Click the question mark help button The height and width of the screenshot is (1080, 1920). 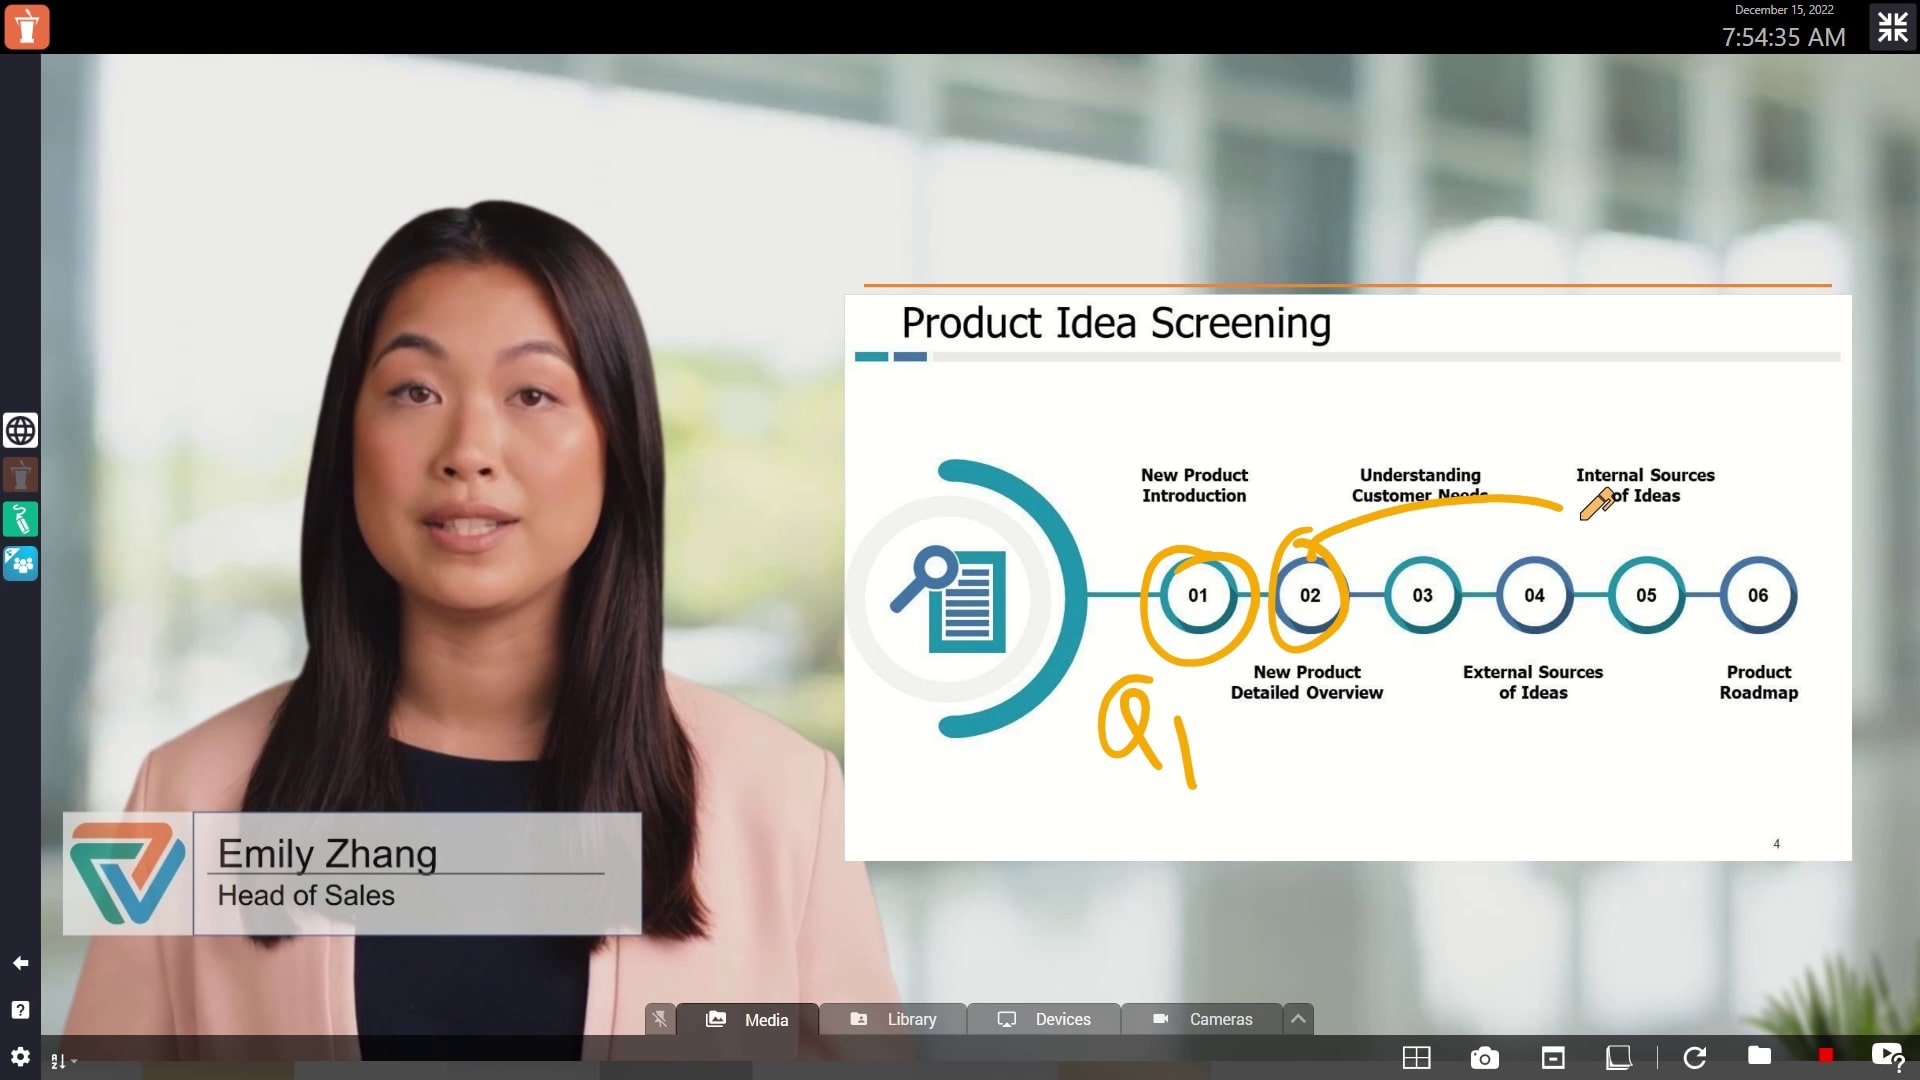click(20, 1010)
